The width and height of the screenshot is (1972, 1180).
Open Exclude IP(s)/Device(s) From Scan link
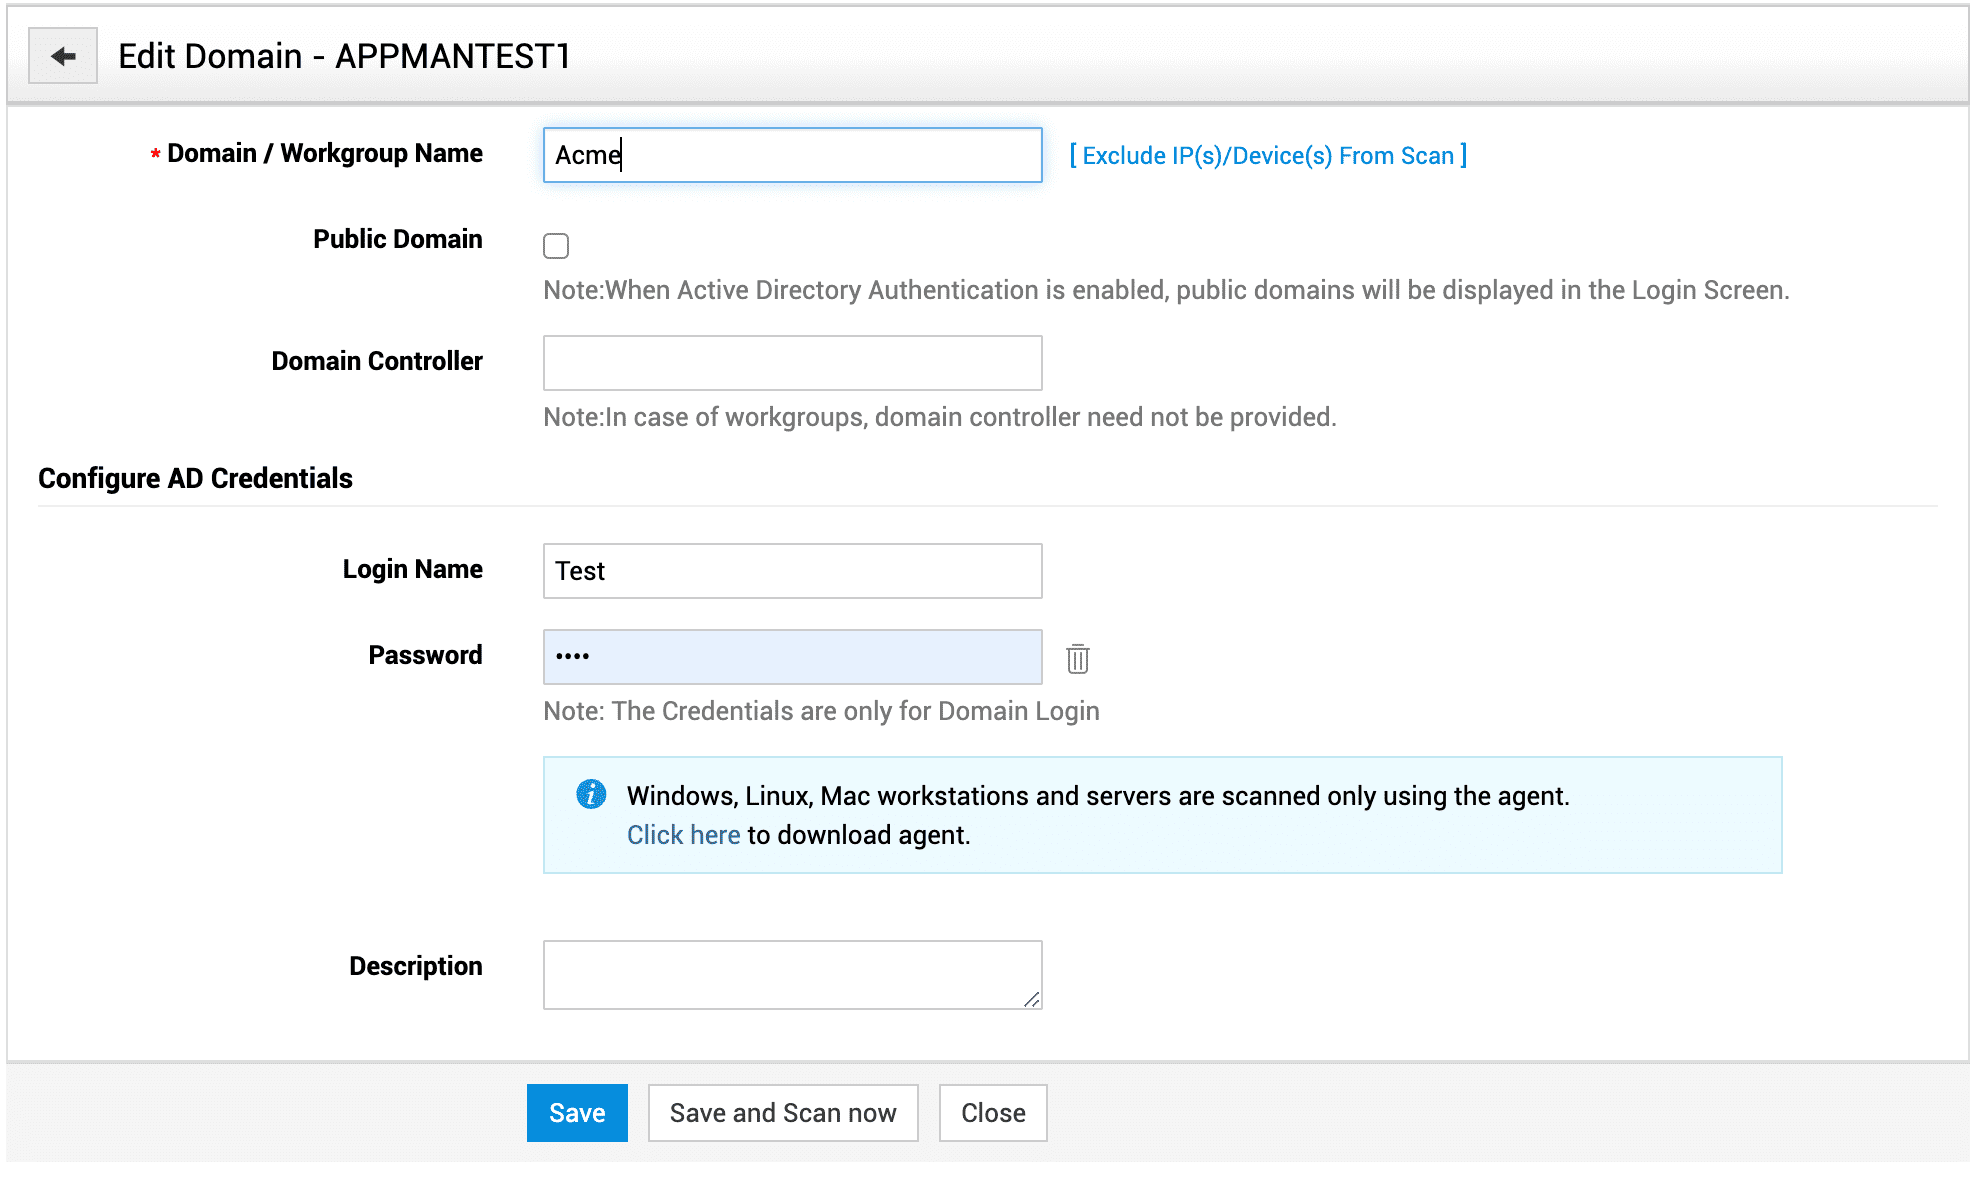tap(1268, 156)
